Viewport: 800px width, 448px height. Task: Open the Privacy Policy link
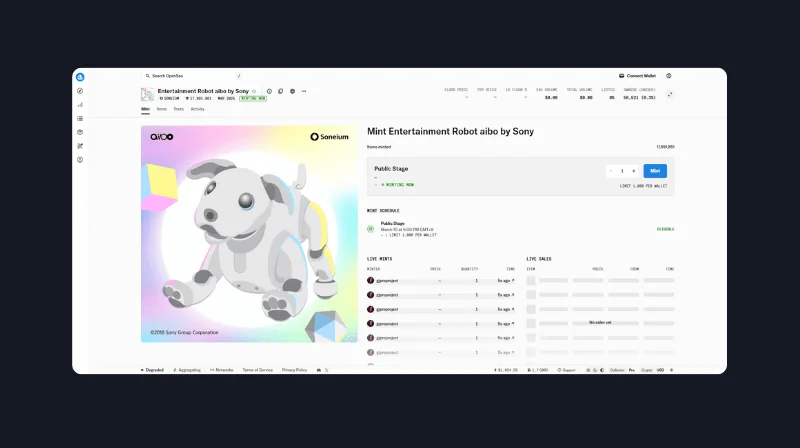point(294,370)
